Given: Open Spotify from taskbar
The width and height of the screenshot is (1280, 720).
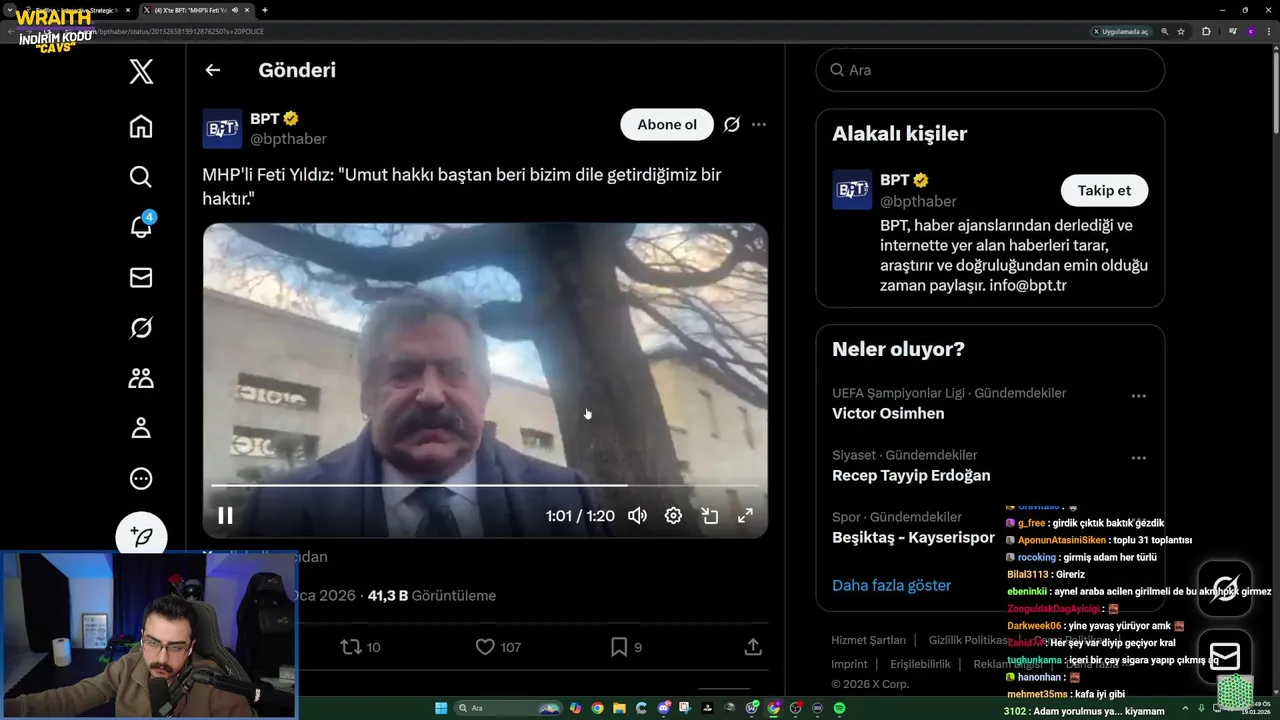Looking at the screenshot, I should (839, 708).
